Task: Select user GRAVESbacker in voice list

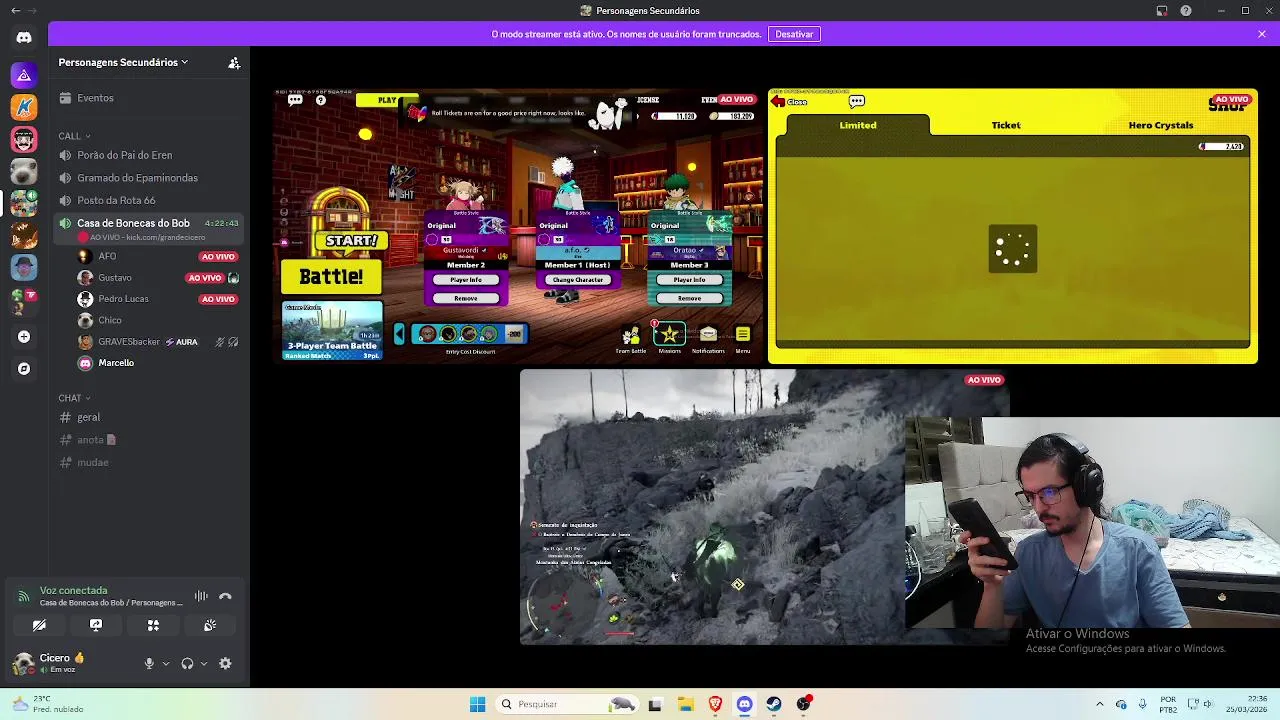Action: (158, 342)
